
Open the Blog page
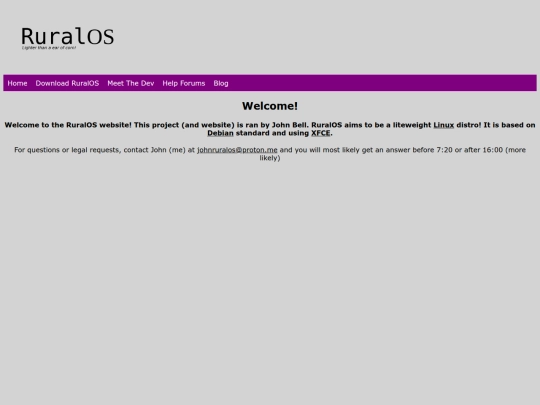click(x=221, y=83)
